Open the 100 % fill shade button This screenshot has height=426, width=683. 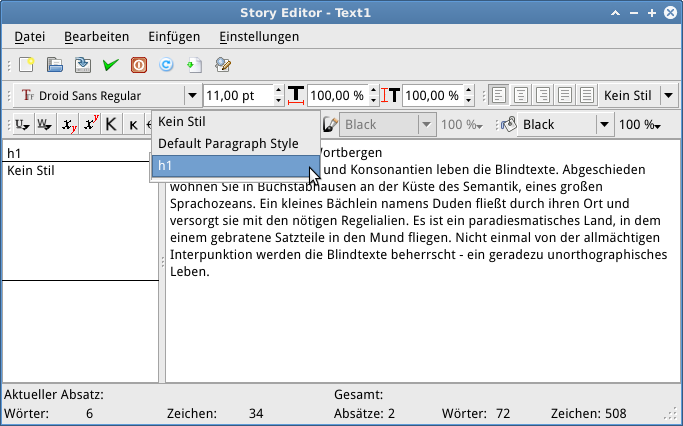640,125
